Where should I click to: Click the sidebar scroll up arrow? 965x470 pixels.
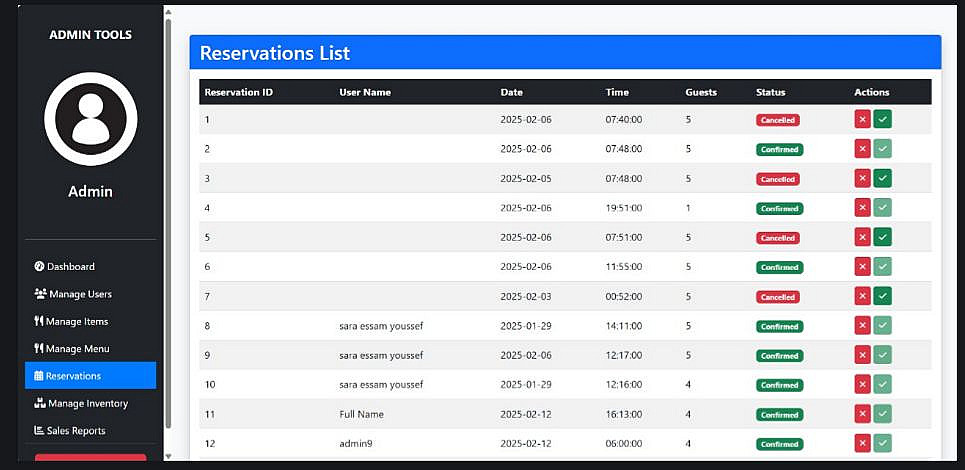point(168,12)
